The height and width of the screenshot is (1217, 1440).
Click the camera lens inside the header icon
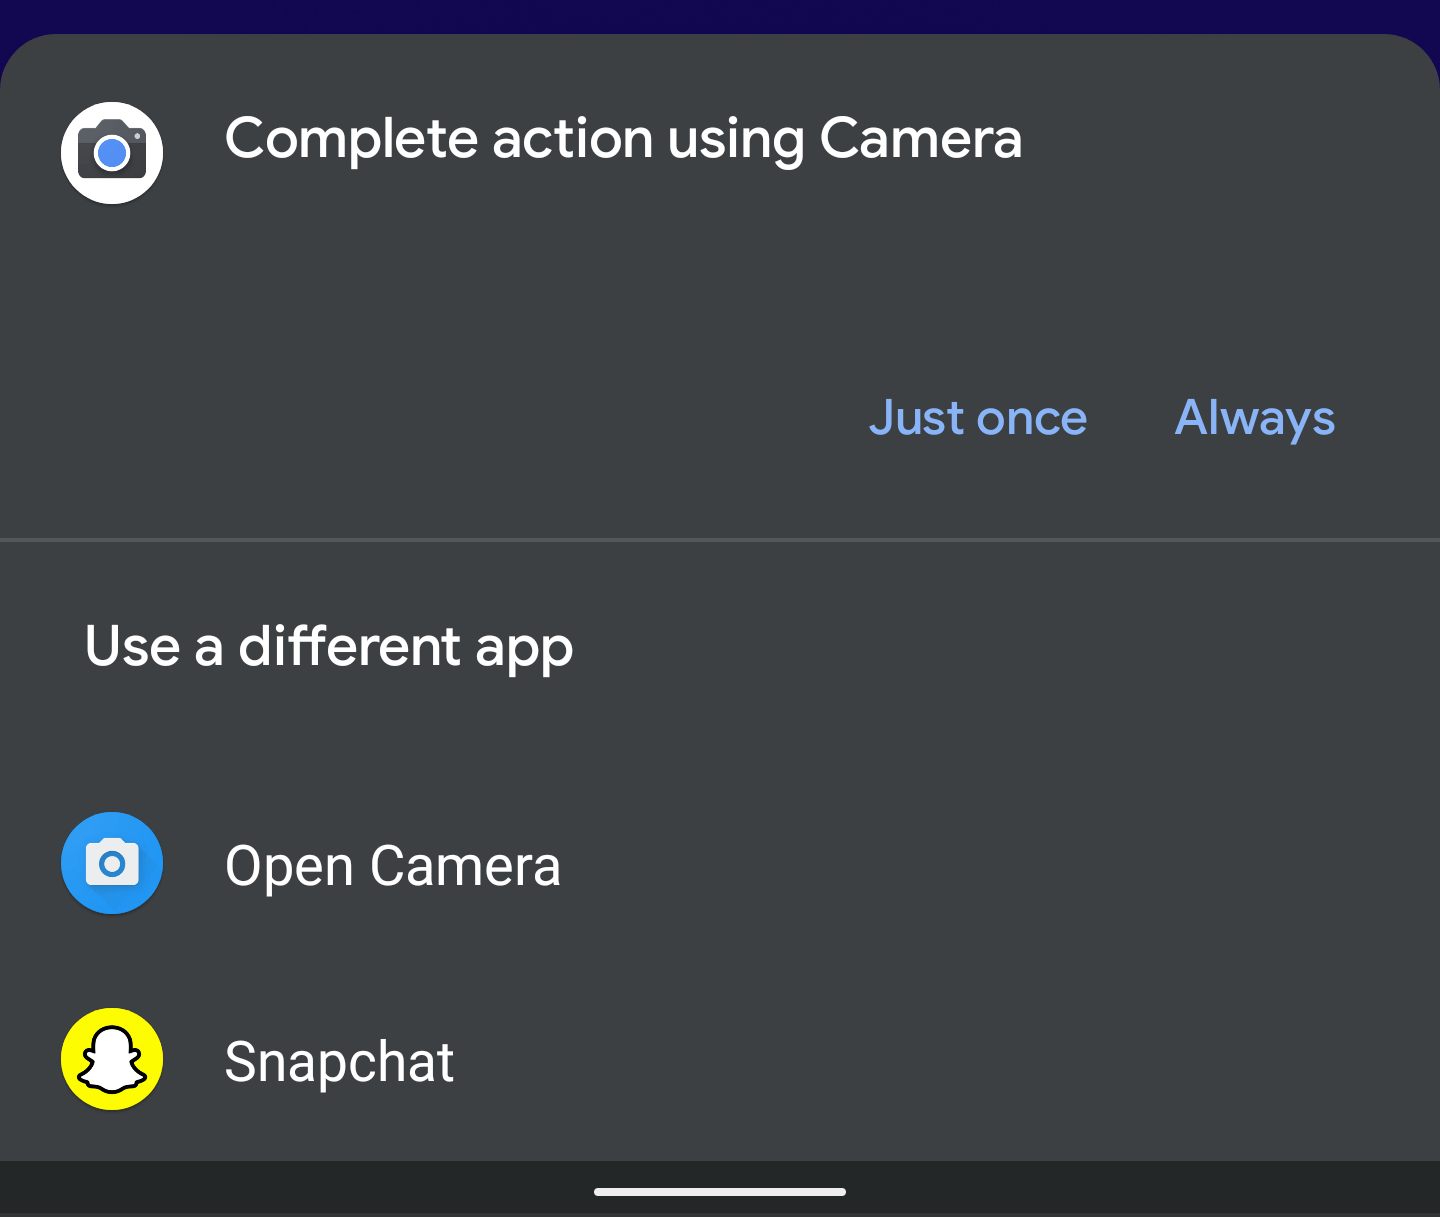[x=110, y=153]
